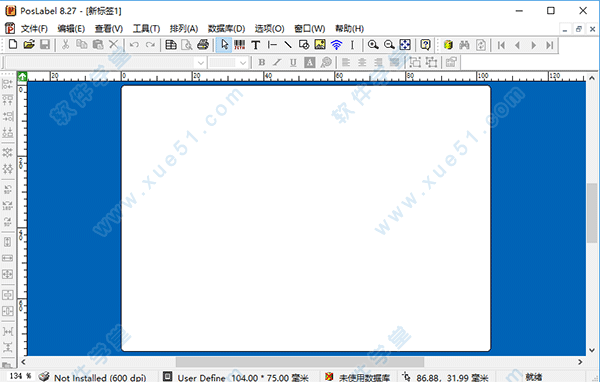Select the horizontal line segment tool
Viewport: 600px width, 382px height.
272,45
